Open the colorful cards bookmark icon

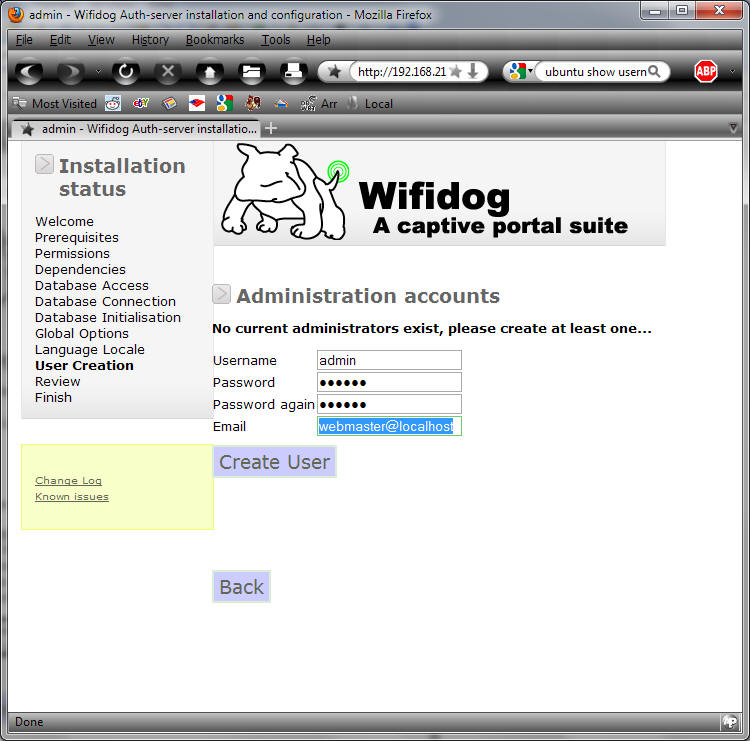169,103
